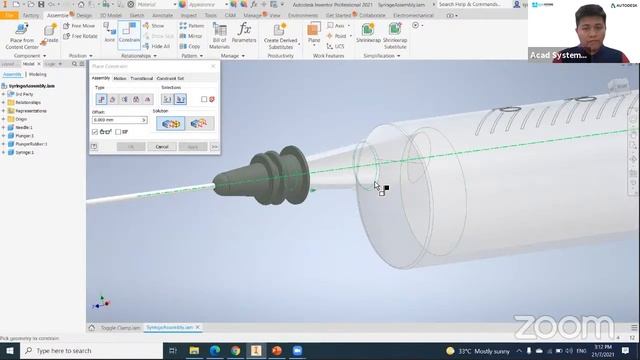
Task: Expand the 3rd Party node
Action: [x=4, y=94]
